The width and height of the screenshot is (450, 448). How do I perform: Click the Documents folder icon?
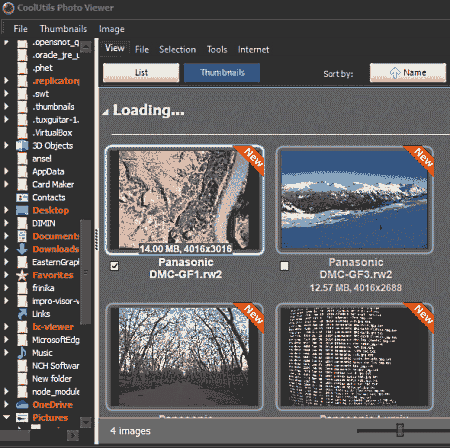coord(22,236)
